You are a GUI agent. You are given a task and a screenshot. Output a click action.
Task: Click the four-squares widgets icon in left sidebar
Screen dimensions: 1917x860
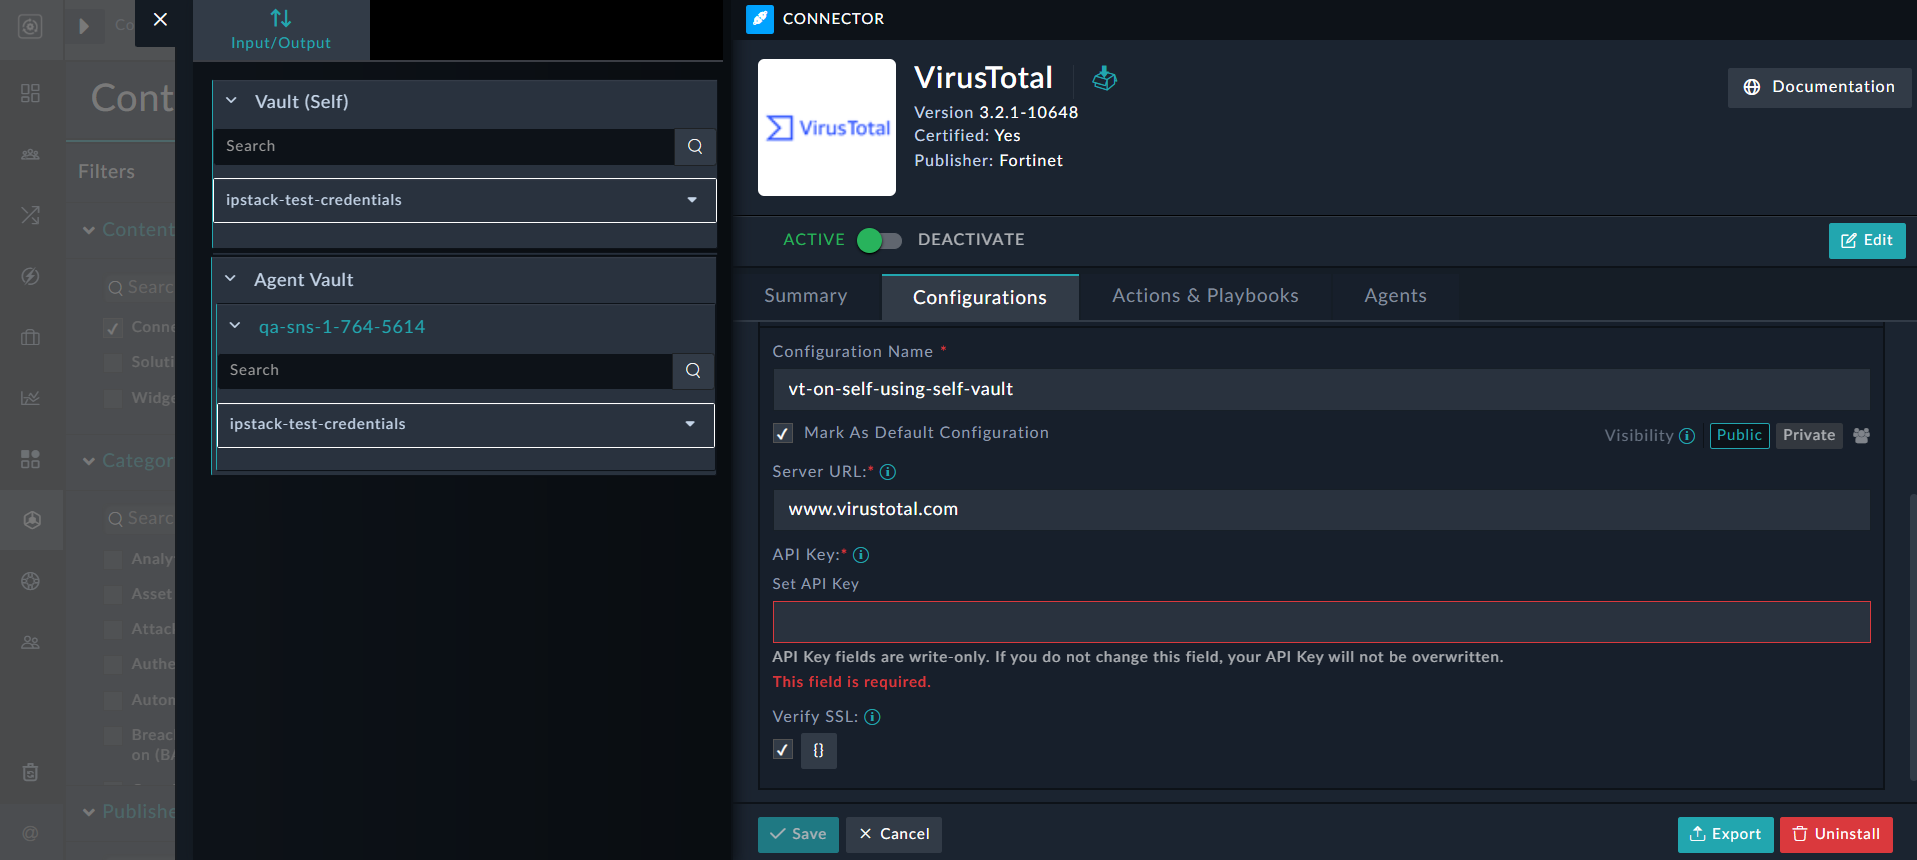coord(31,459)
